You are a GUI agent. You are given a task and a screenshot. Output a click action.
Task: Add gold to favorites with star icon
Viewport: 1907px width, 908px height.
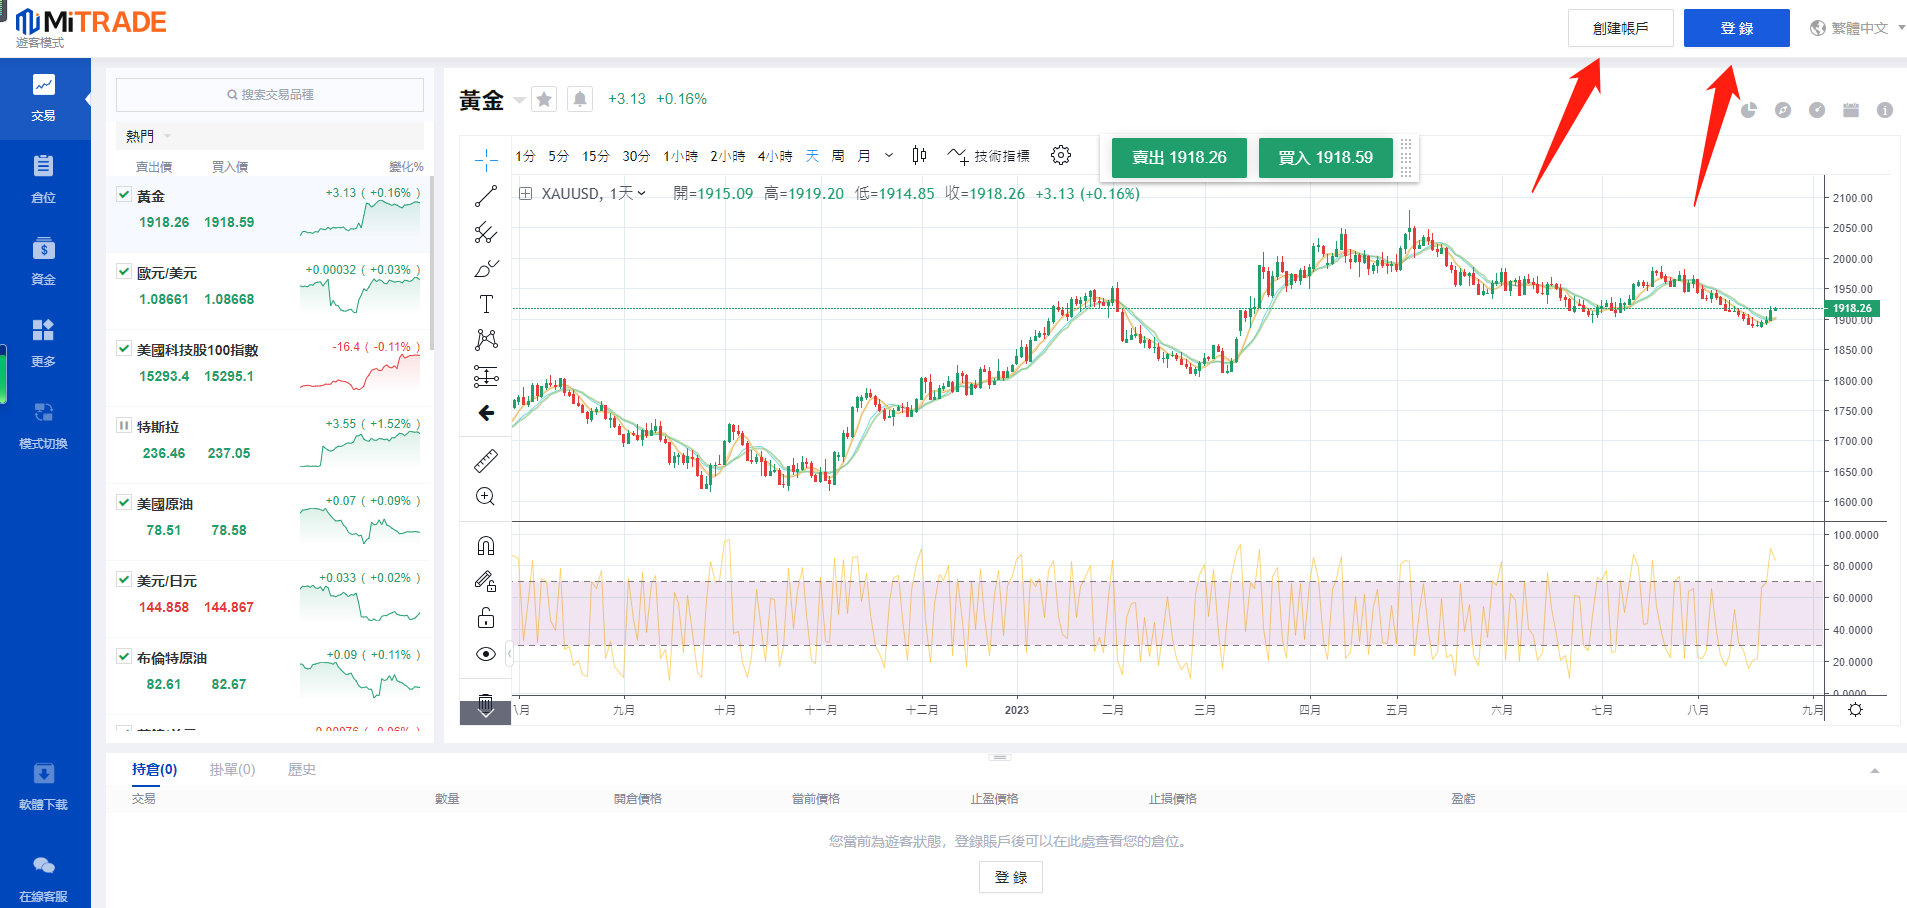[x=544, y=99]
